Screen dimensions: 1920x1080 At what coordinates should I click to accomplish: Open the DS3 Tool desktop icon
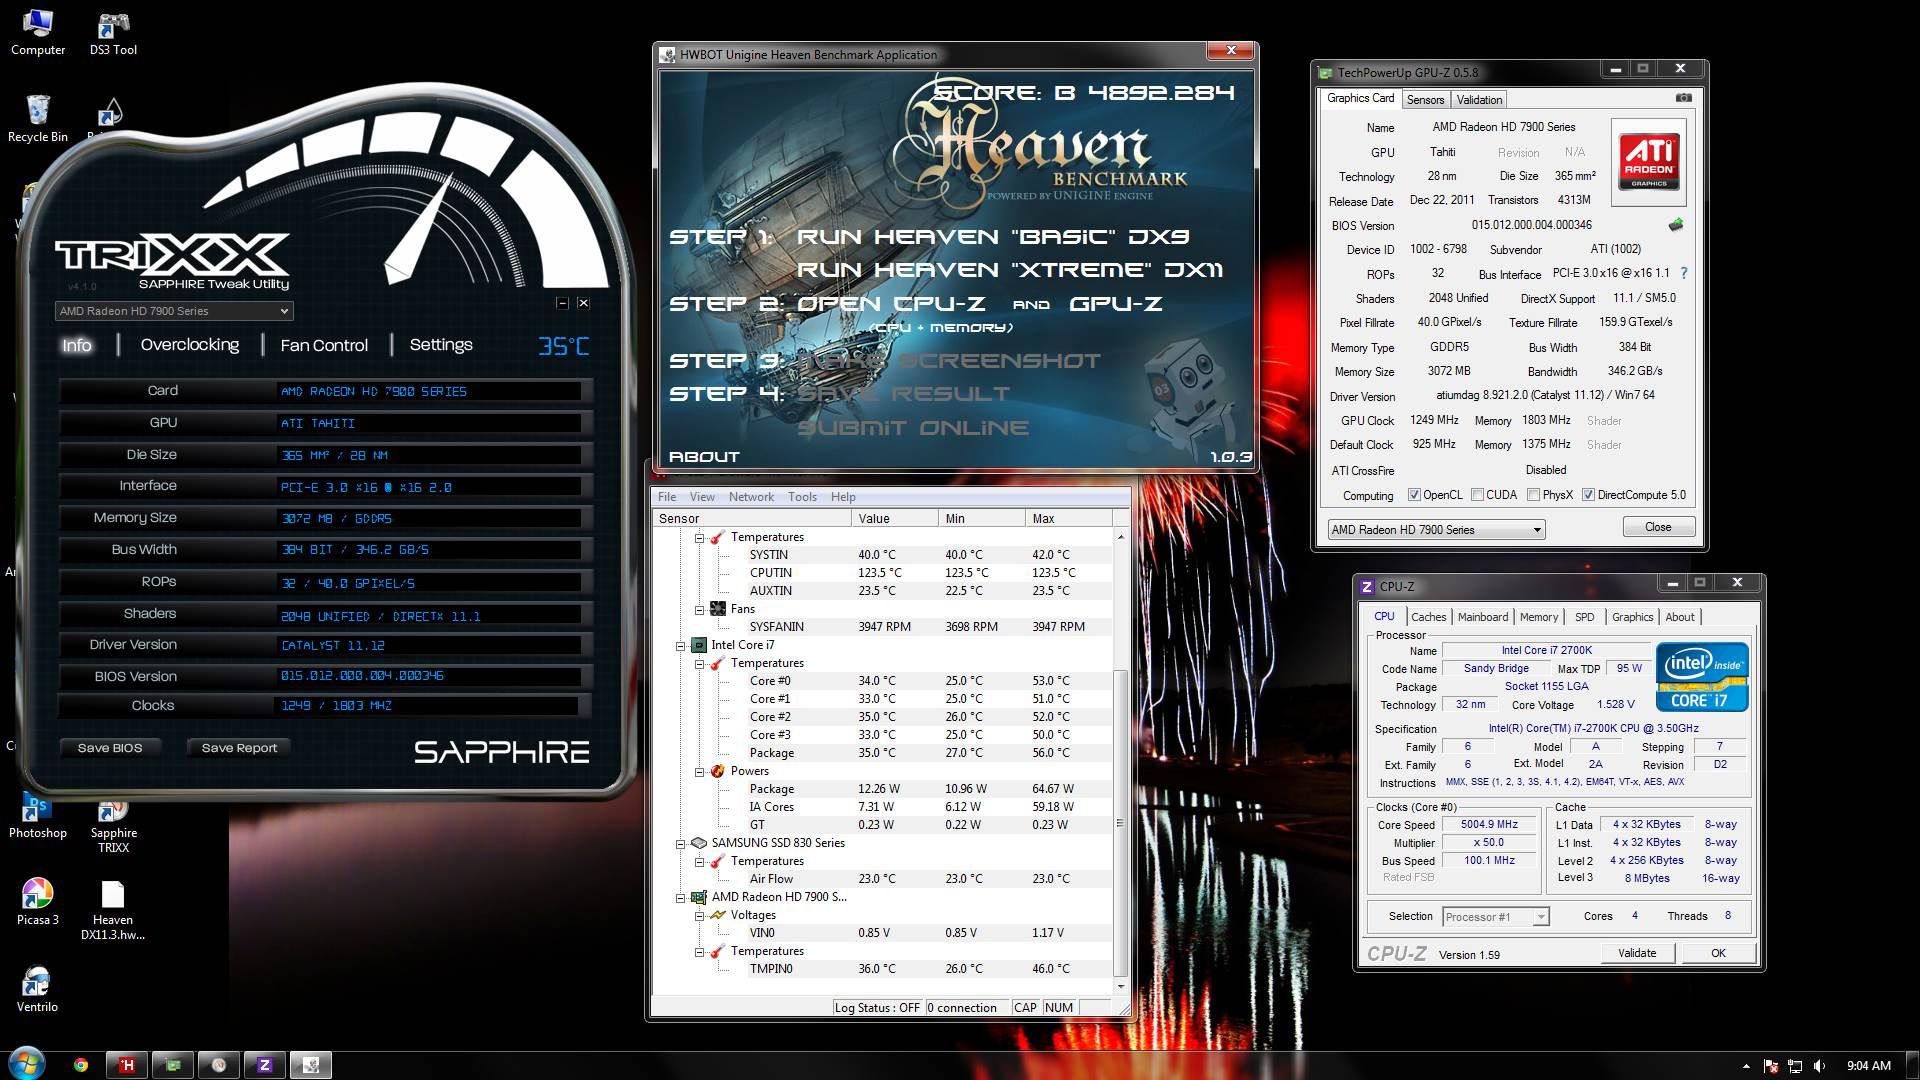pyautogui.click(x=113, y=32)
